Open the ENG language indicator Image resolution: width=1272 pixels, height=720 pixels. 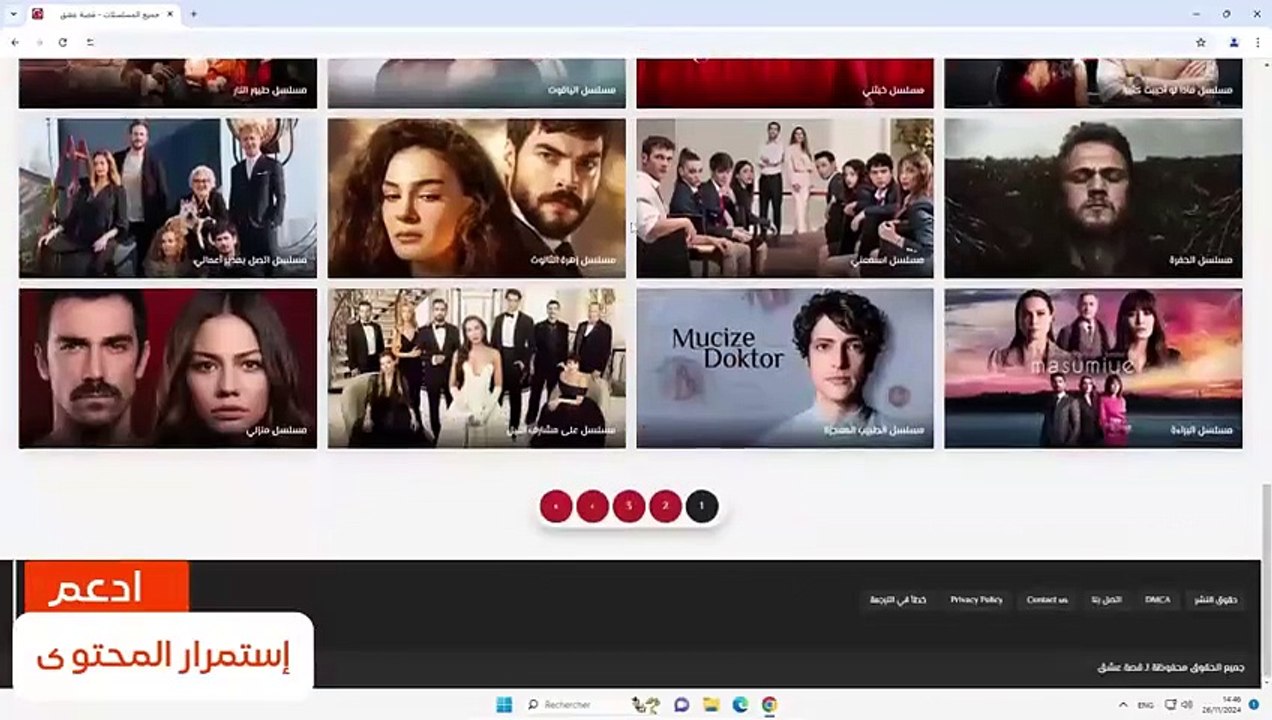coord(1144,705)
